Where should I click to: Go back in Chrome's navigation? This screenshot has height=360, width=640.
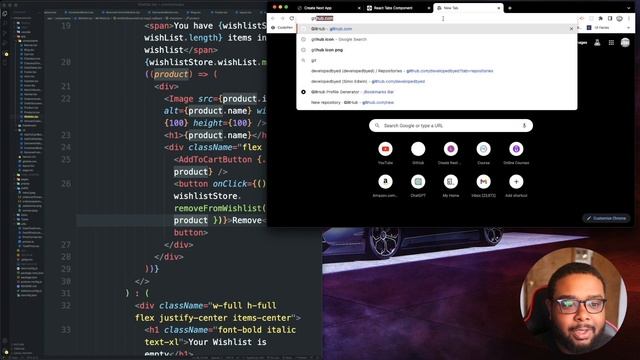[273, 18]
